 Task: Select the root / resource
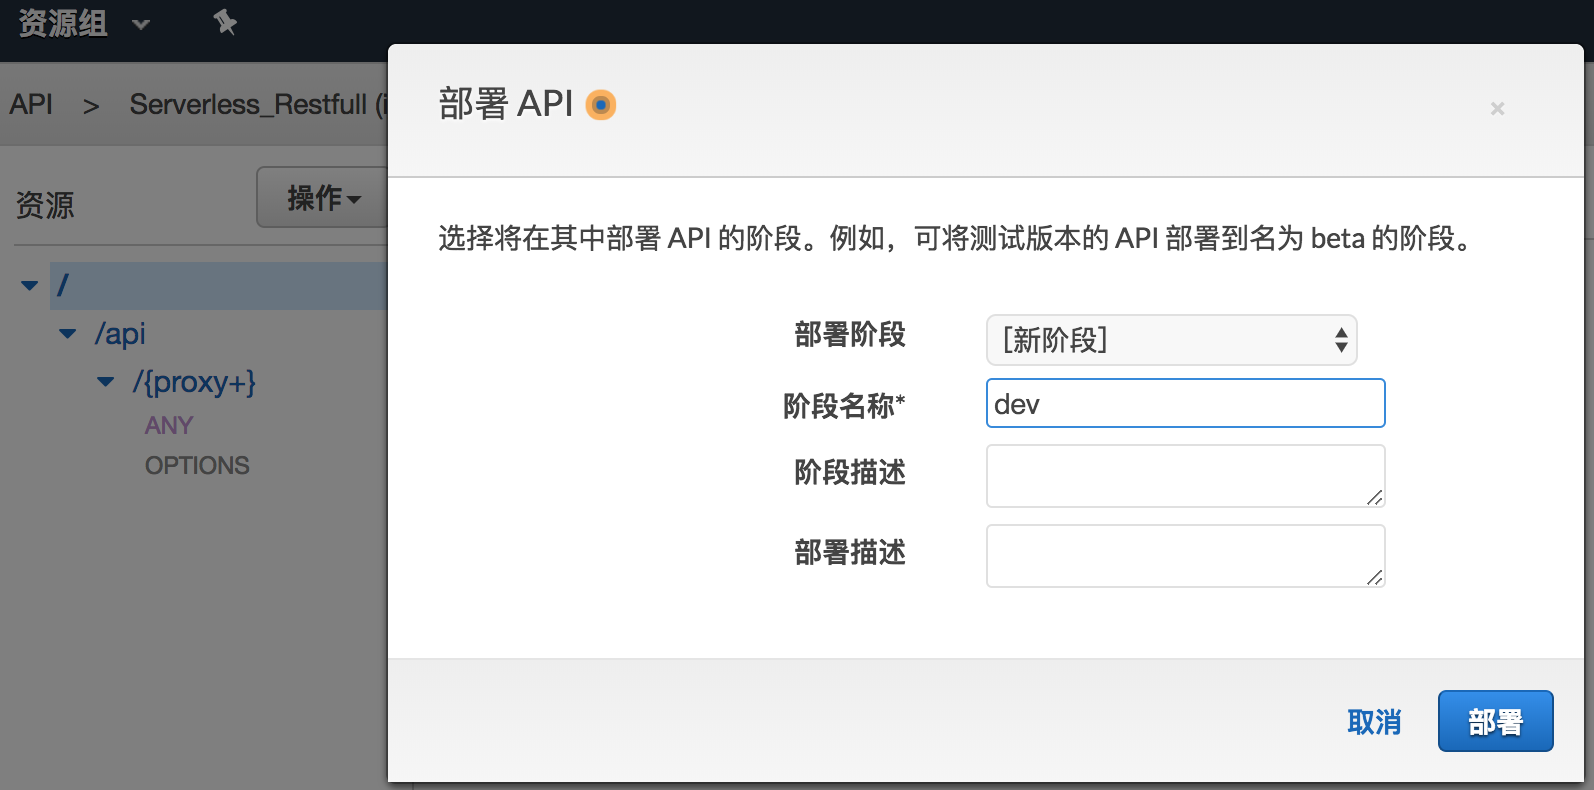click(63, 286)
